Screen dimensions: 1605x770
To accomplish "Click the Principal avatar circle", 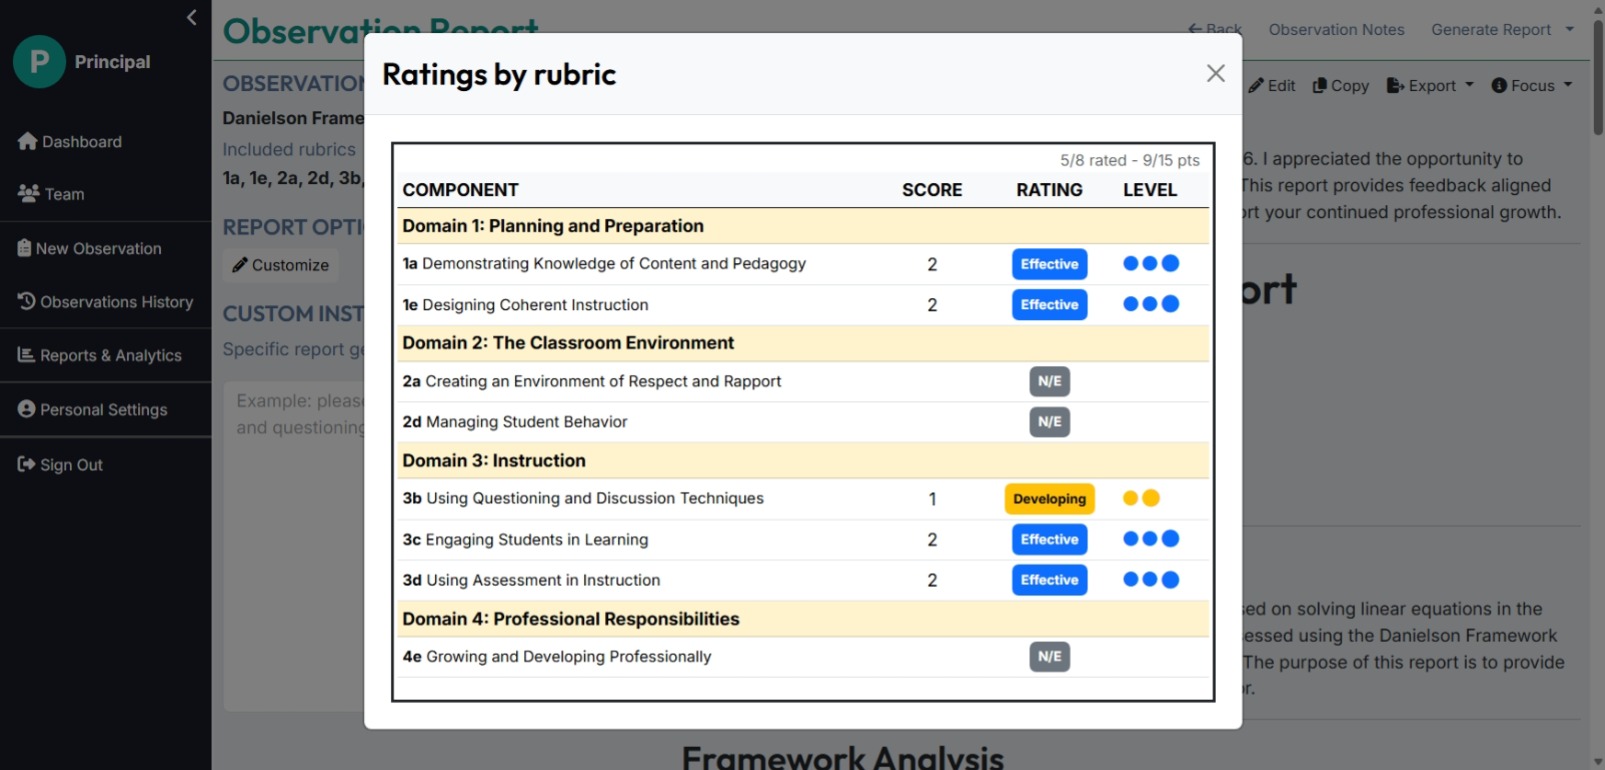I will [40, 62].
